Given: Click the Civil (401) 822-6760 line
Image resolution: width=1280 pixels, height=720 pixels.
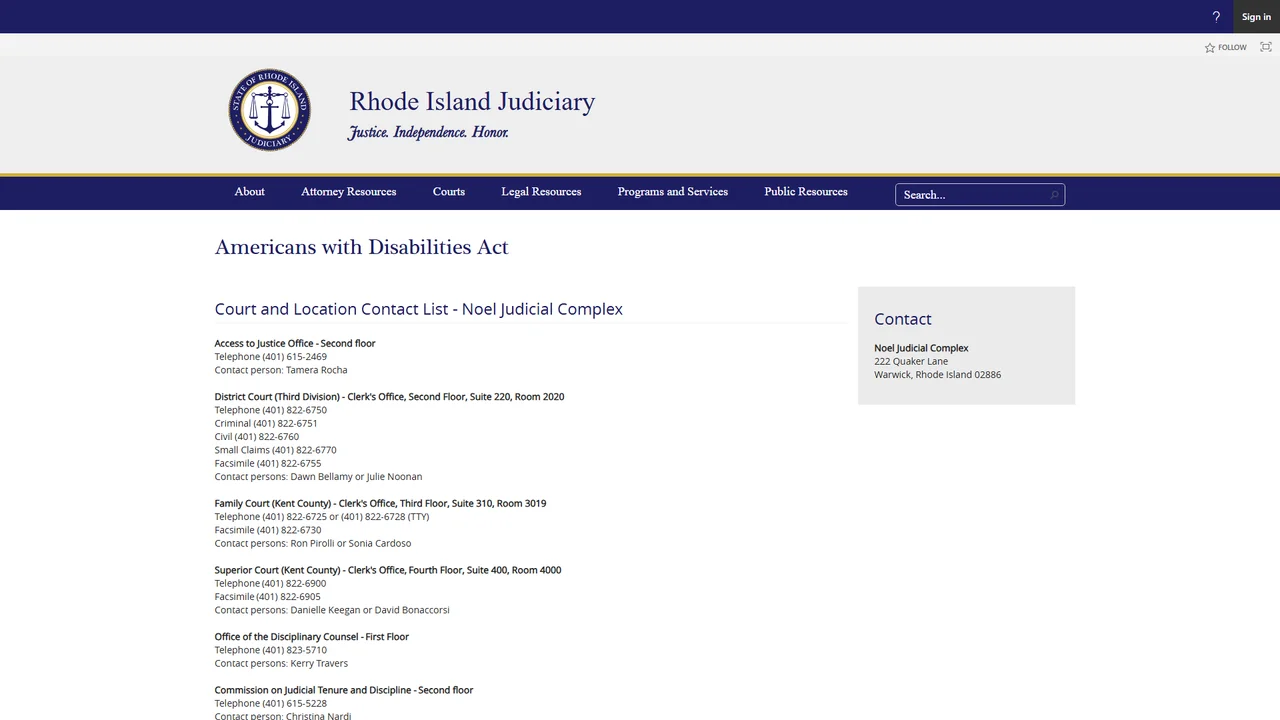Looking at the screenshot, I should (x=257, y=437).
